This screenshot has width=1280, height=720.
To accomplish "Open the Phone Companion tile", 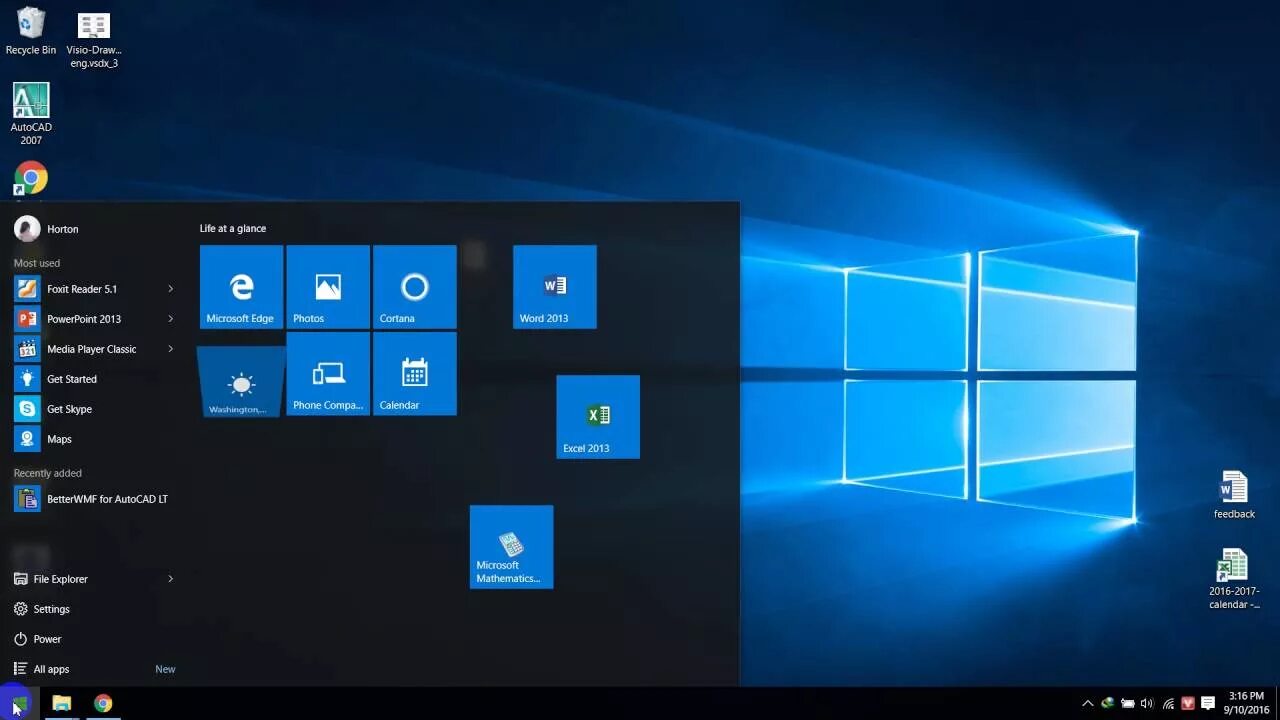I will pyautogui.click(x=328, y=374).
